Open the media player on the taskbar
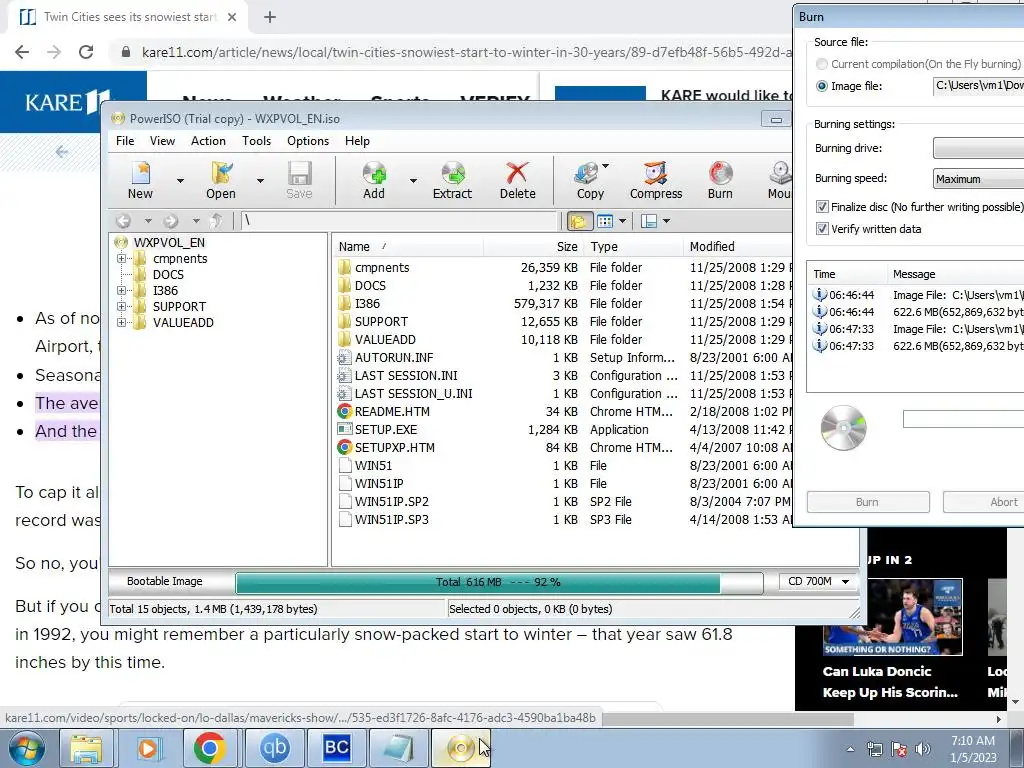Viewport: 1024px width, 768px height. (148, 748)
